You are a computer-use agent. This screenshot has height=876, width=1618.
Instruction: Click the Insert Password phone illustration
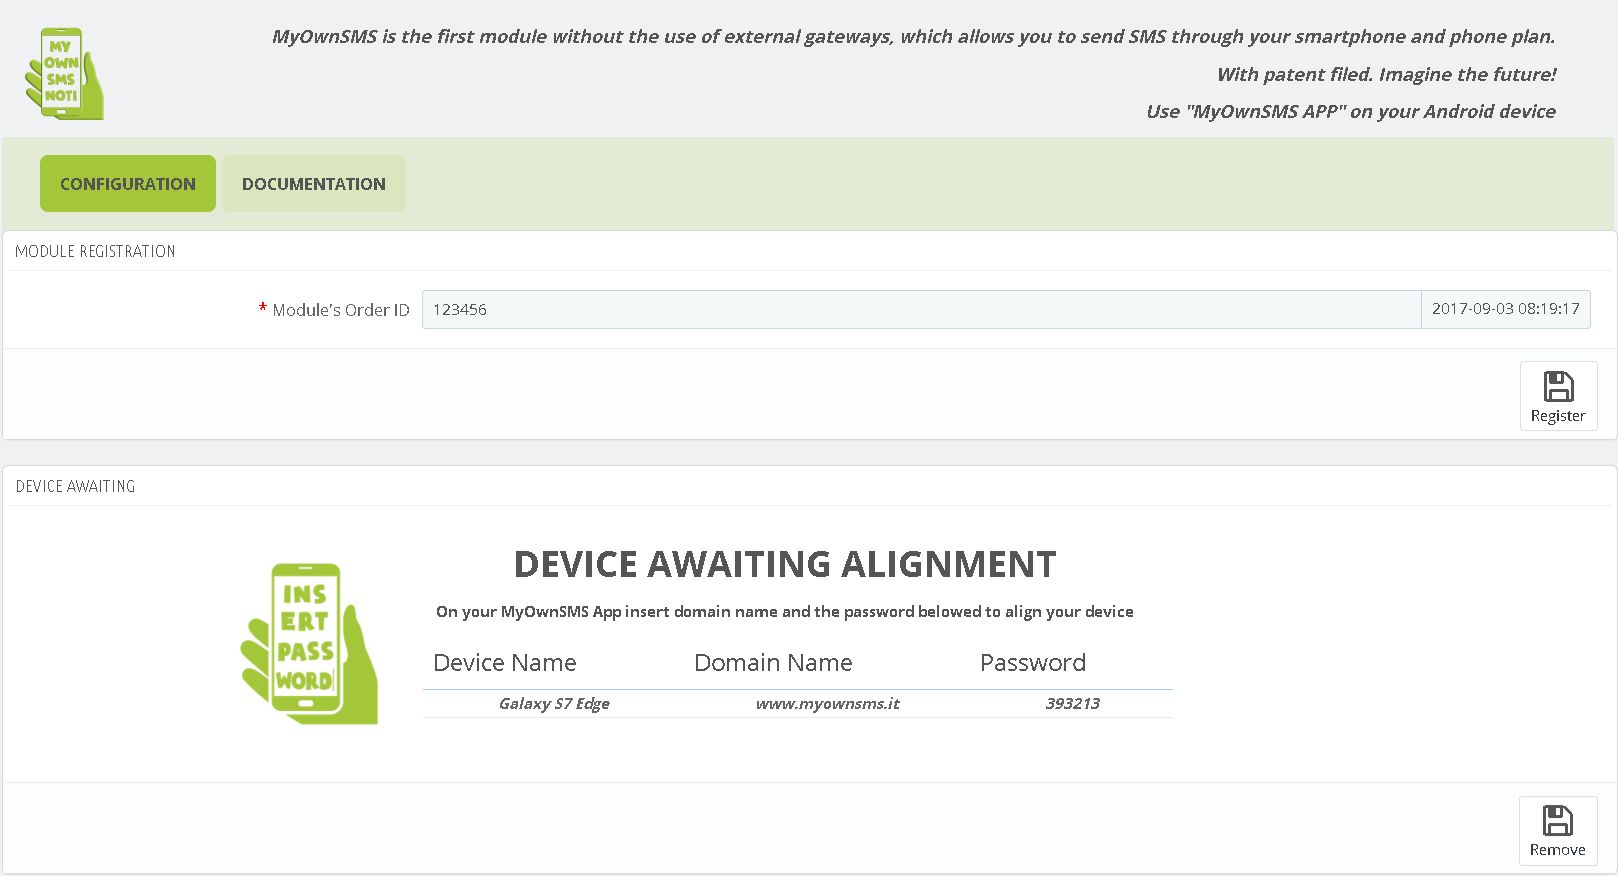(x=309, y=643)
